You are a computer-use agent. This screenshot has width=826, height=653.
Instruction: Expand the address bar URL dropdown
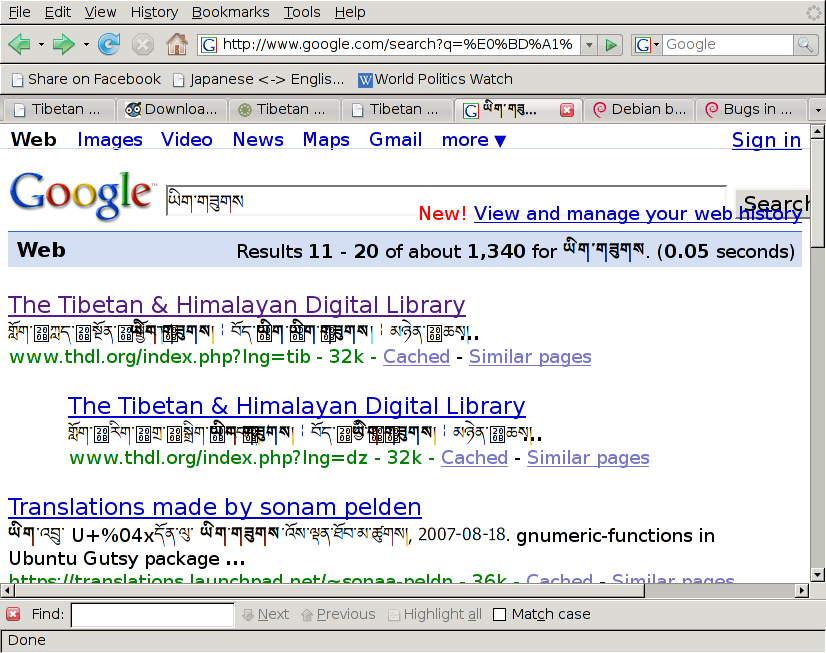(589, 45)
